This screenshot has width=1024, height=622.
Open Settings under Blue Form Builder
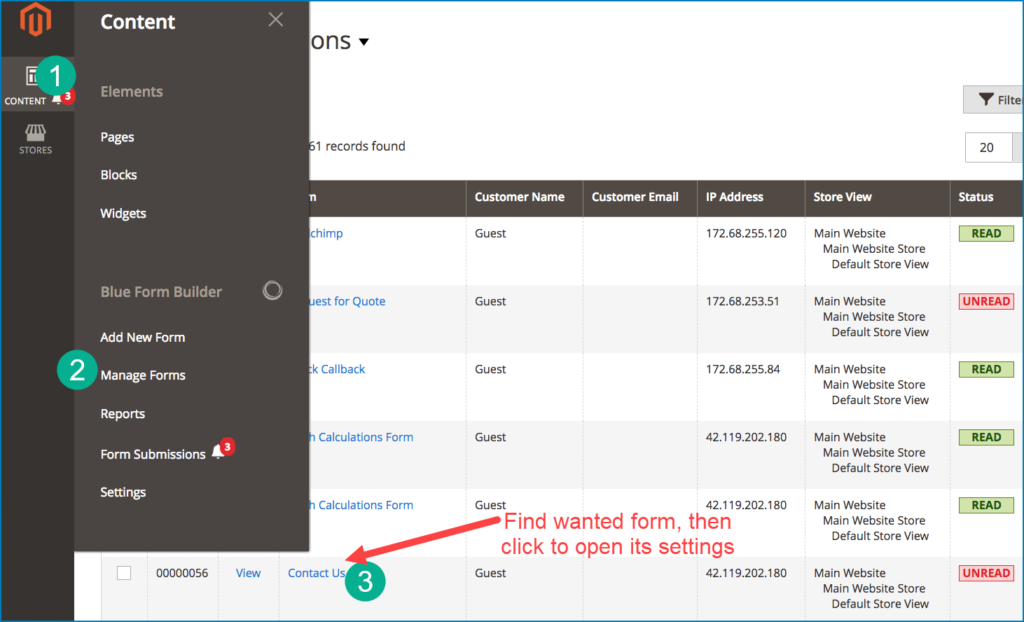[x=121, y=491]
